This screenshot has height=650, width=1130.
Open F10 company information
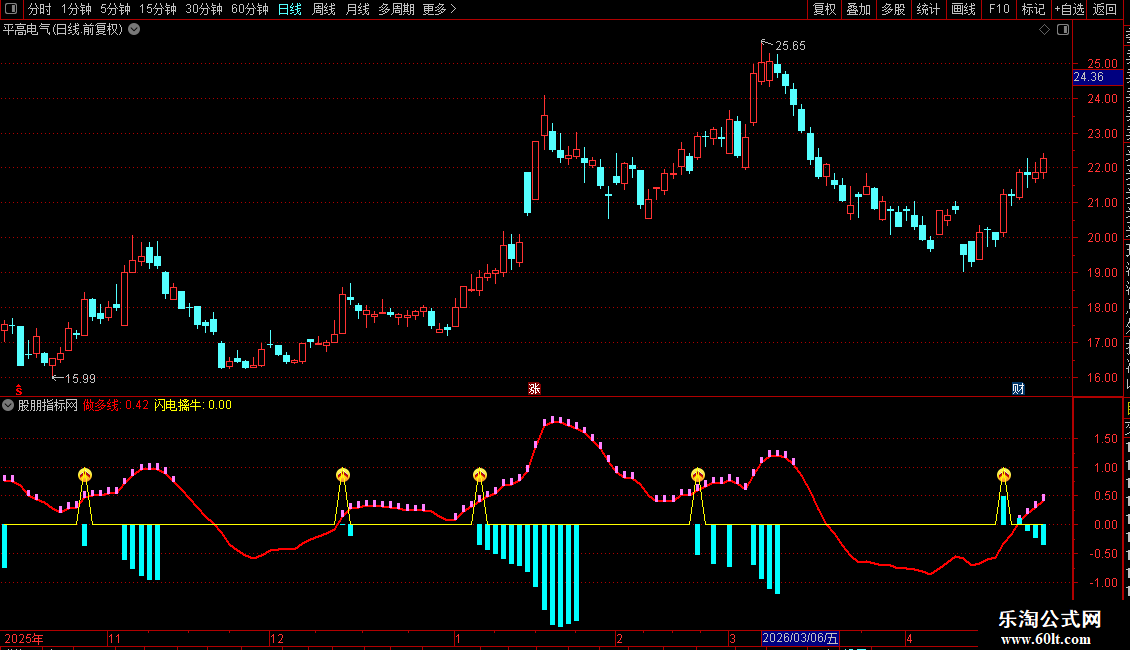click(x=998, y=9)
